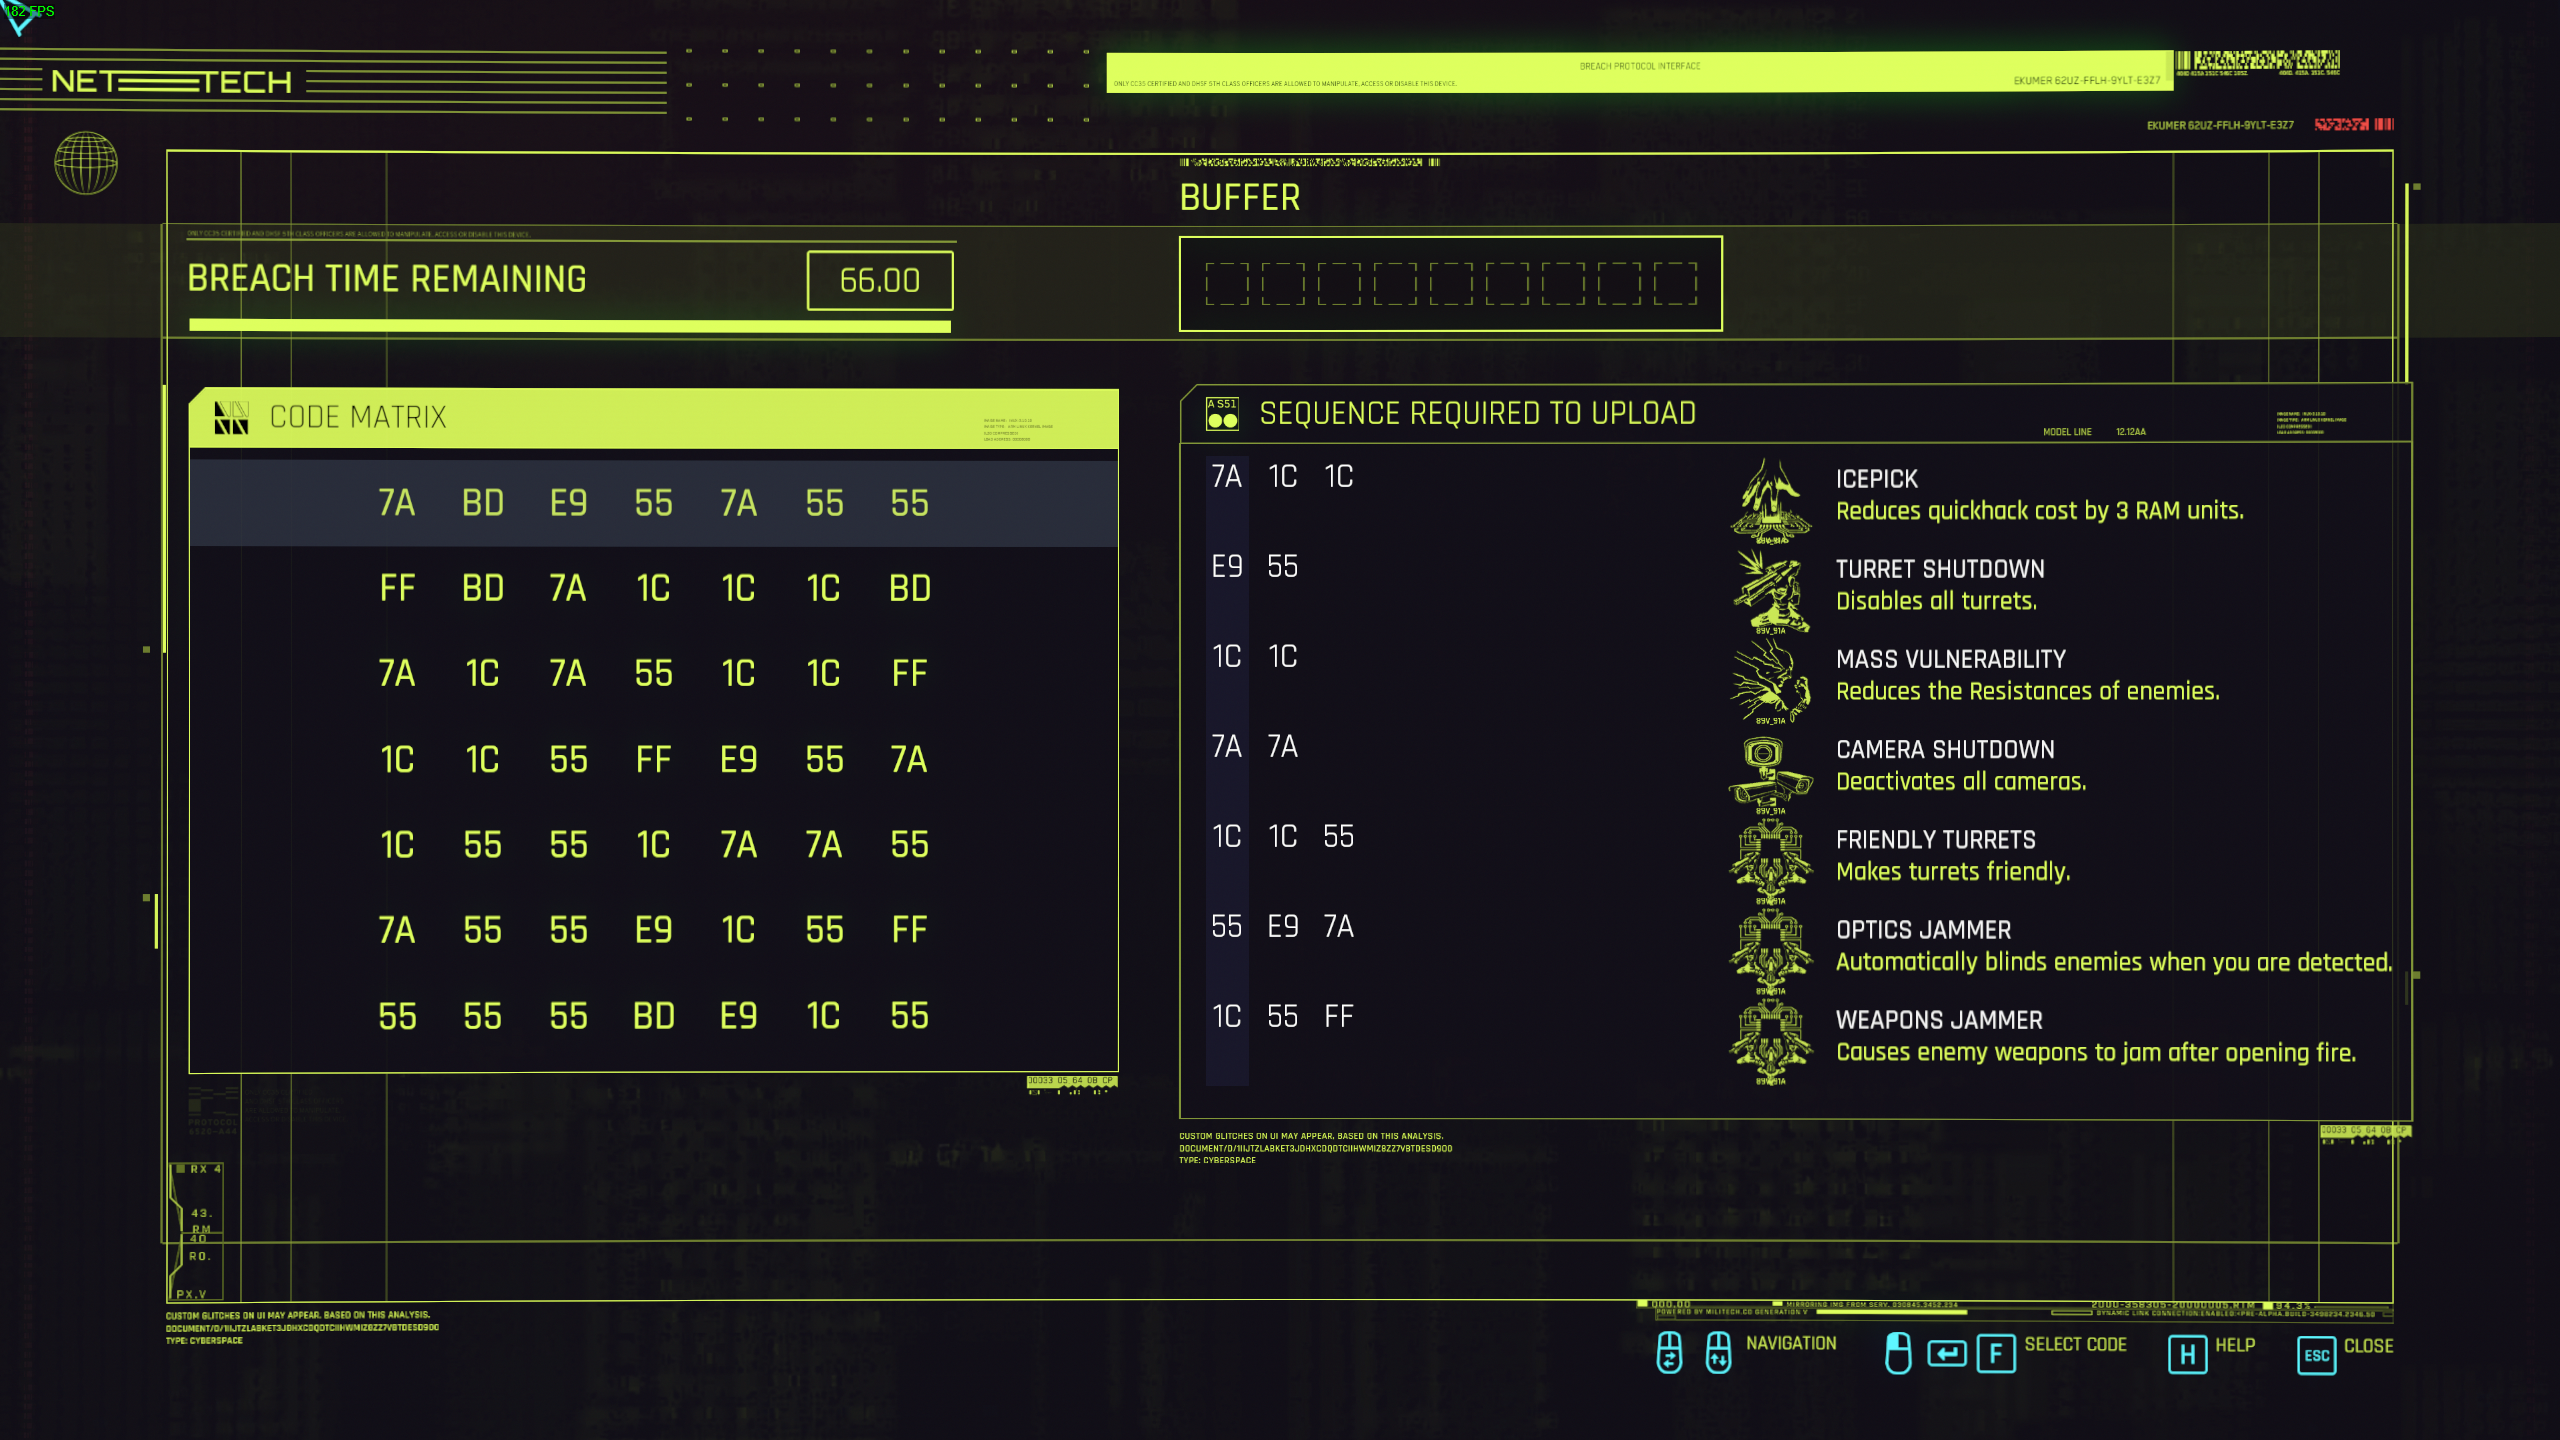
Task: Click the 66.00 timer value box
Action: (880, 281)
